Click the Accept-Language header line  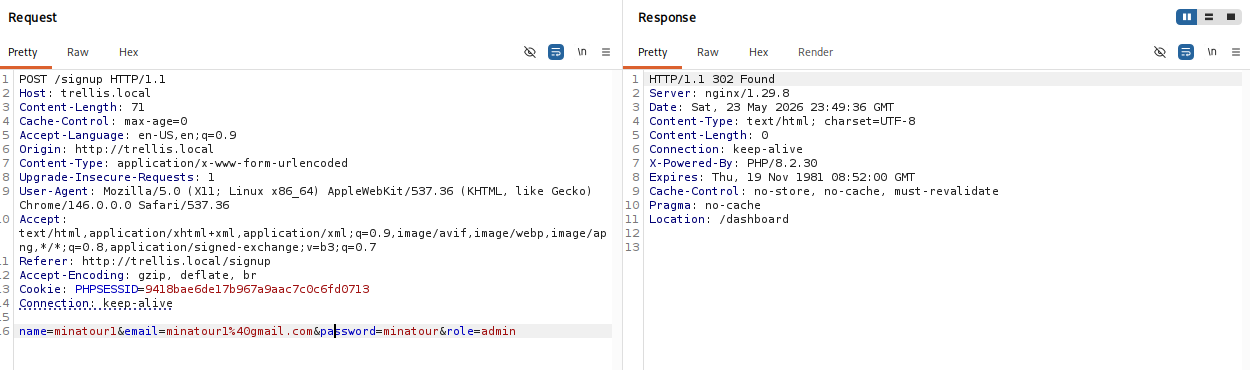click(x=128, y=135)
